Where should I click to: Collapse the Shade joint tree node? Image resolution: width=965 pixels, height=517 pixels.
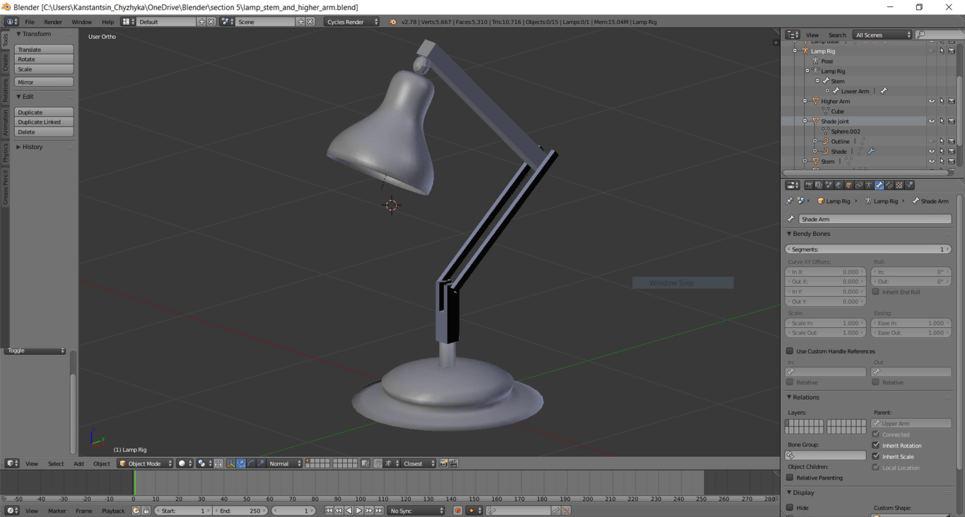pyautogui.click(x=804, y=121)
